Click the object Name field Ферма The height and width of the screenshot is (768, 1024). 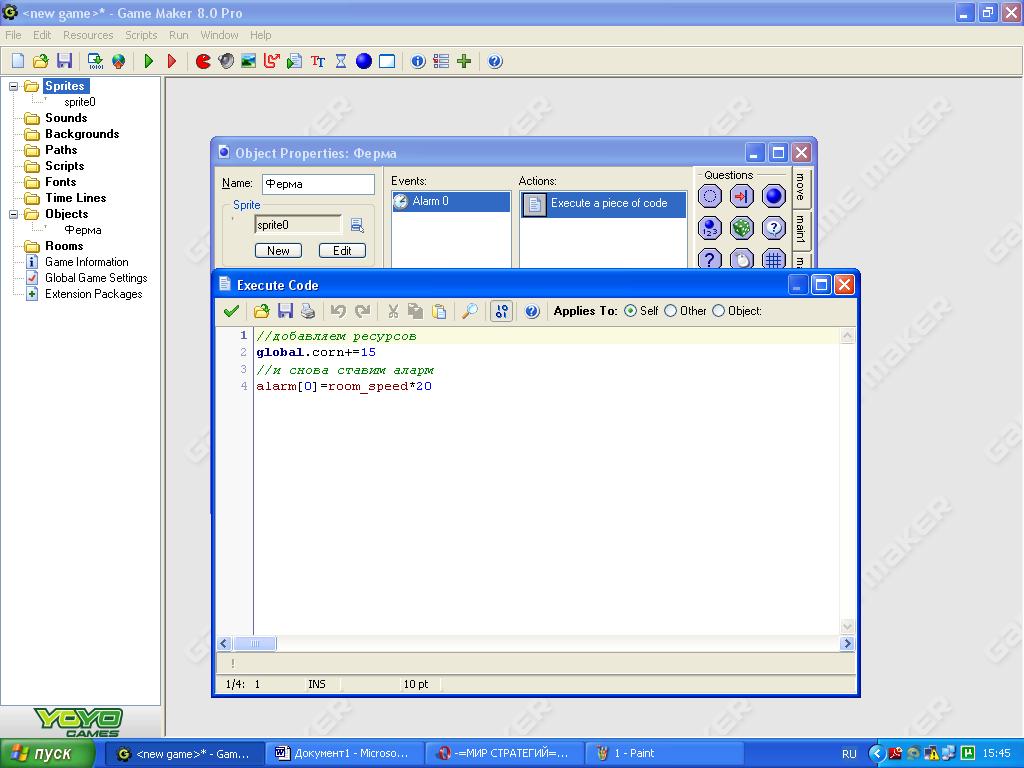318,184
